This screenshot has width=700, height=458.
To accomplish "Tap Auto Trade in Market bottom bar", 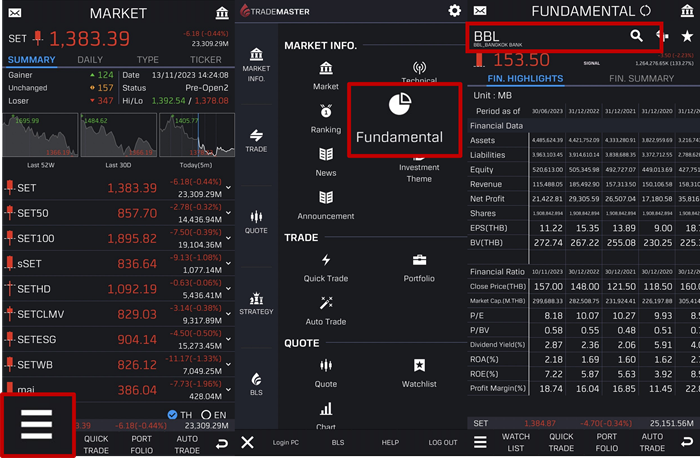I will (x=187, y=445).
